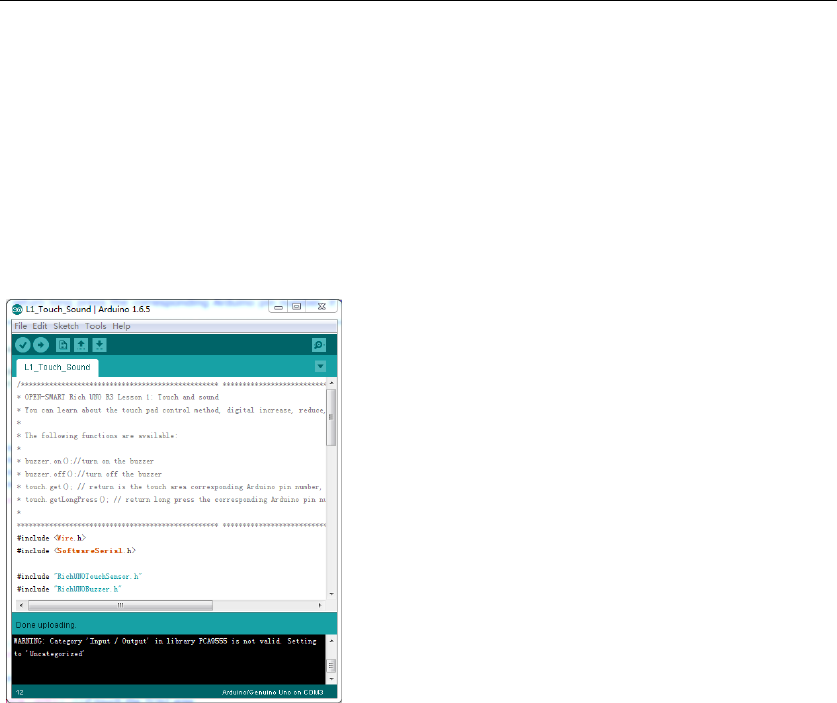The width and height of the screenshot is (837, 703).
Task: Click the buzzer.off() comment line
Action: [89, 474]
